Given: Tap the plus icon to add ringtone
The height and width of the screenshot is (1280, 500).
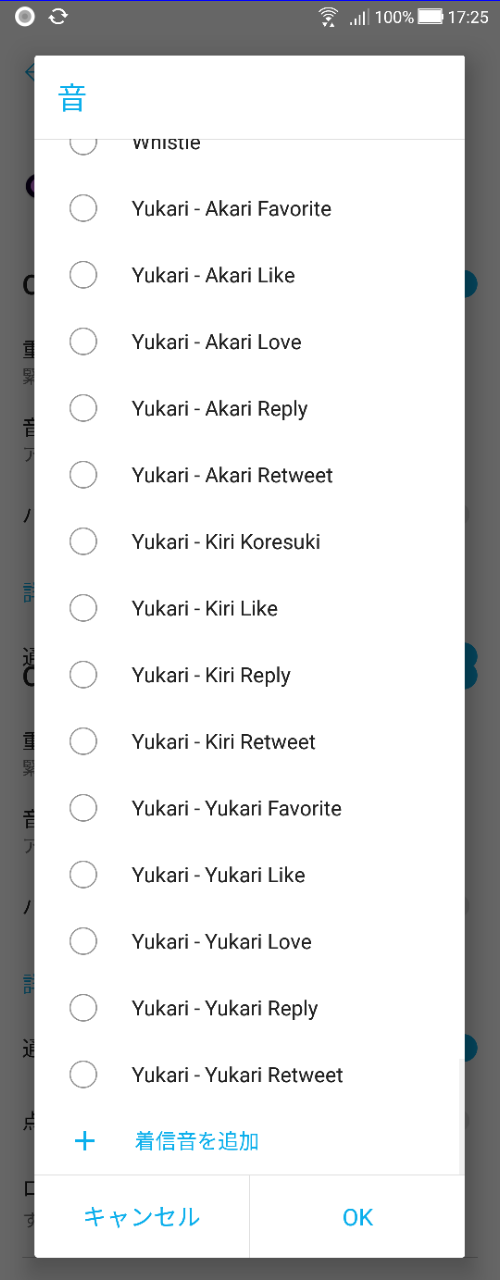Looking at the screenshot, I should pos(85,1141).
